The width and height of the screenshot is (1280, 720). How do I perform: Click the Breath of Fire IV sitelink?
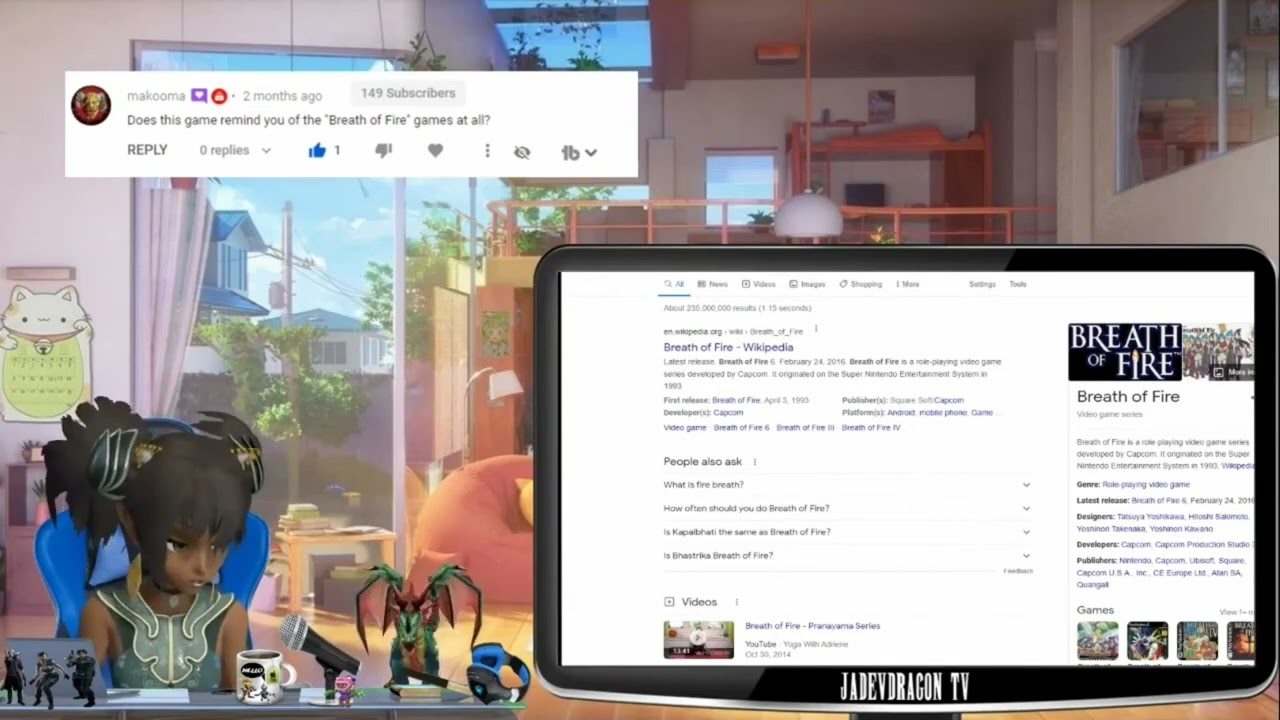(x=871, y=427)
